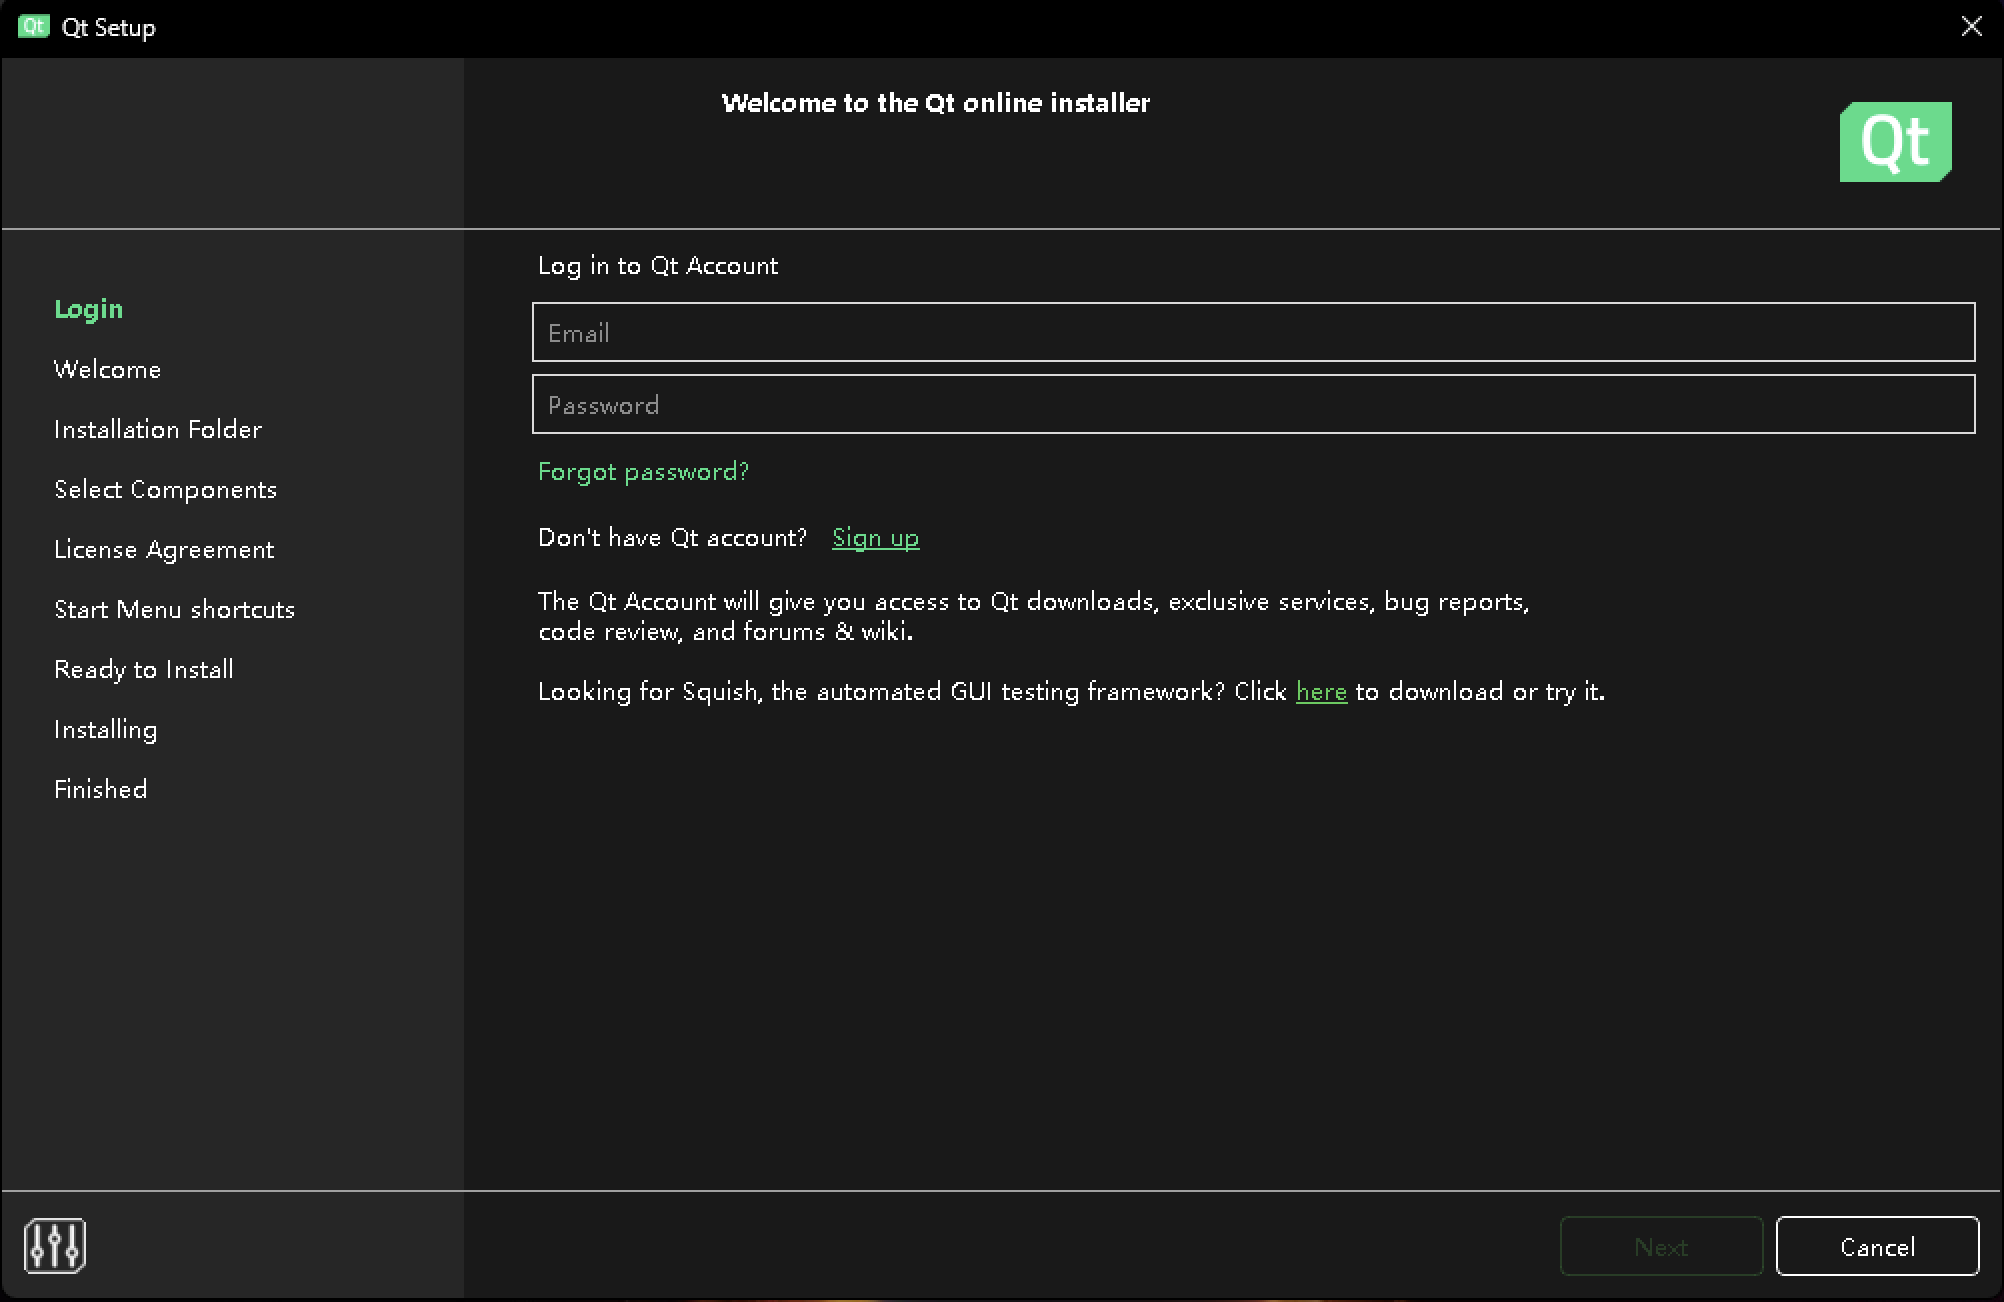Open the License Agreement step
2004x1302 pixels.
point(164,549)
